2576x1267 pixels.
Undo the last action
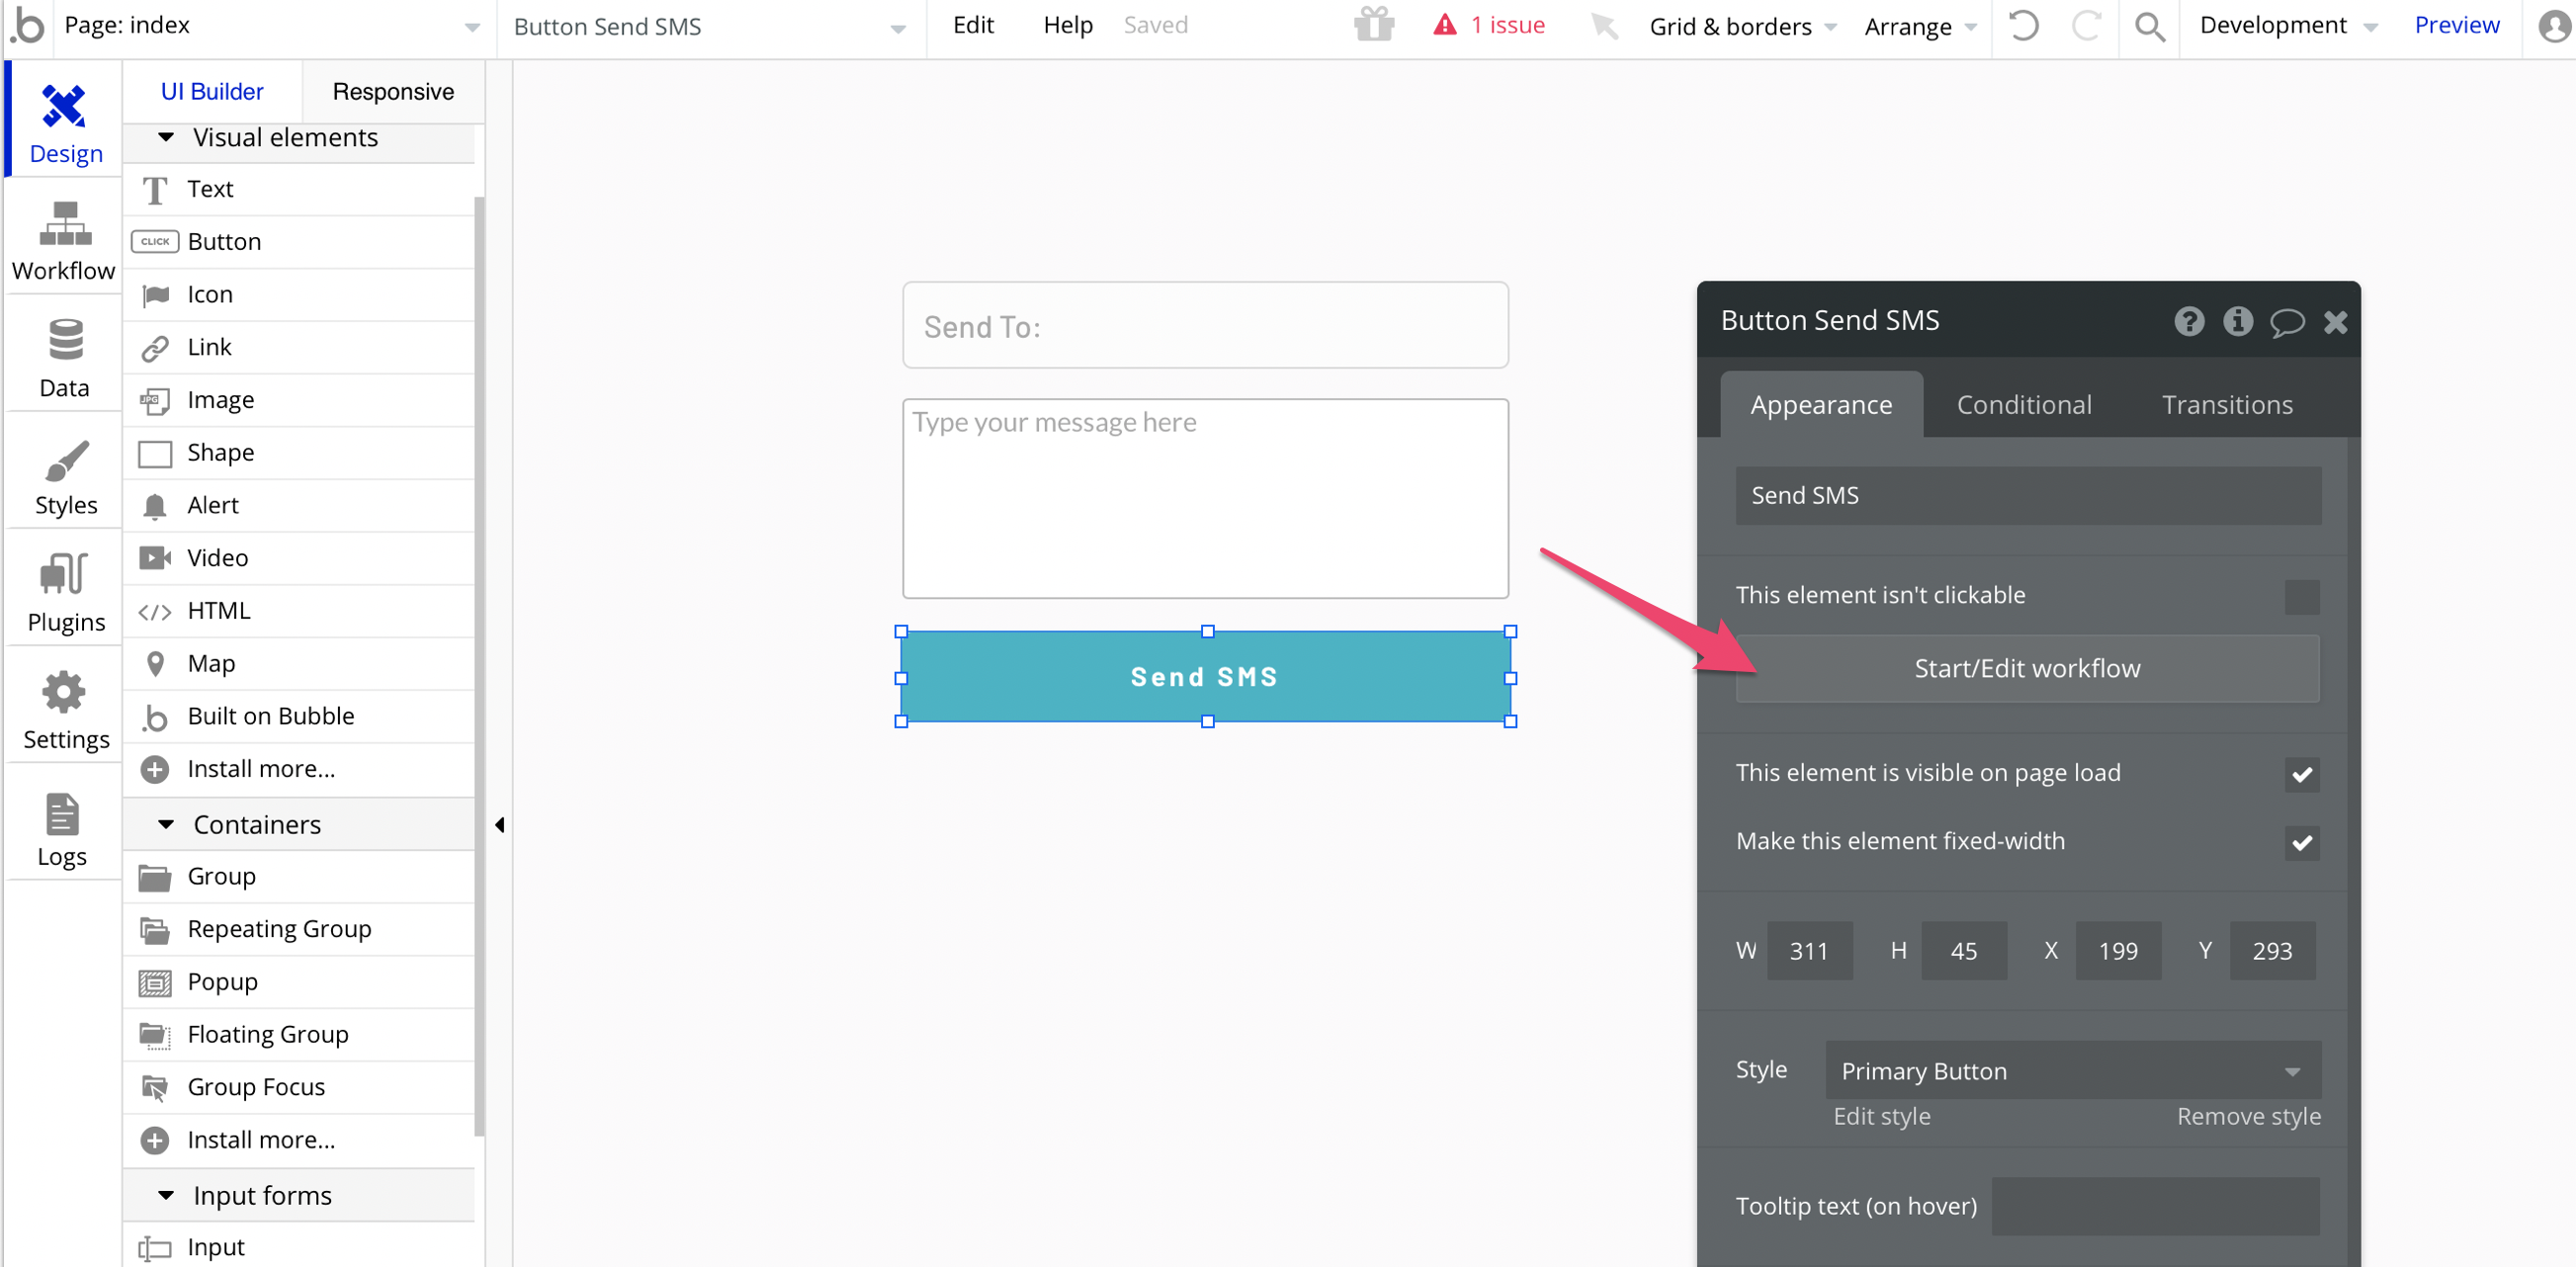[2023, 25]
